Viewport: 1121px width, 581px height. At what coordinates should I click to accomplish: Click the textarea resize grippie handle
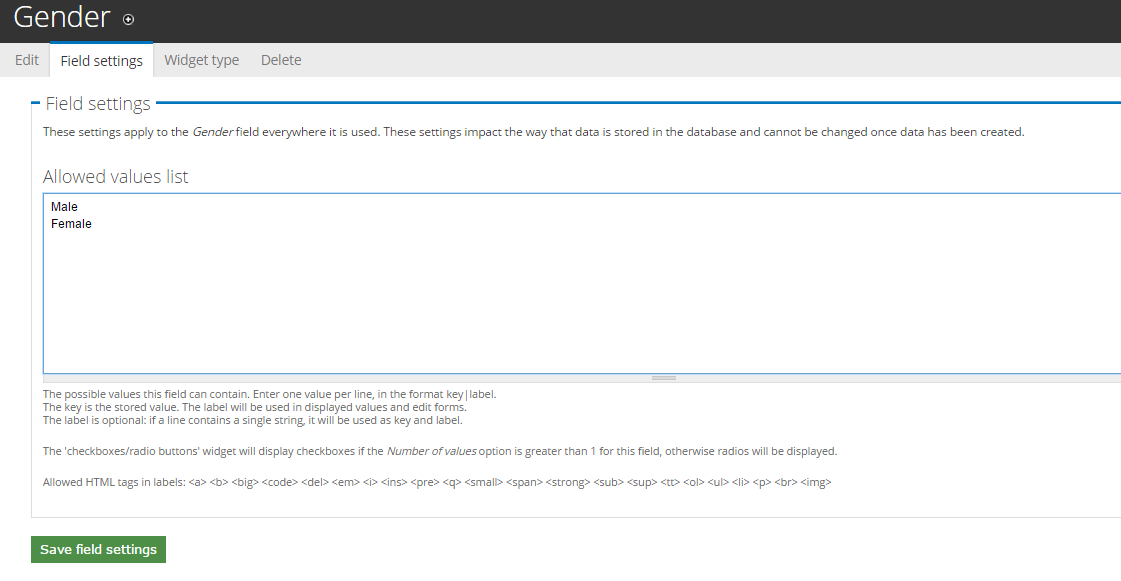click(664, 378)
